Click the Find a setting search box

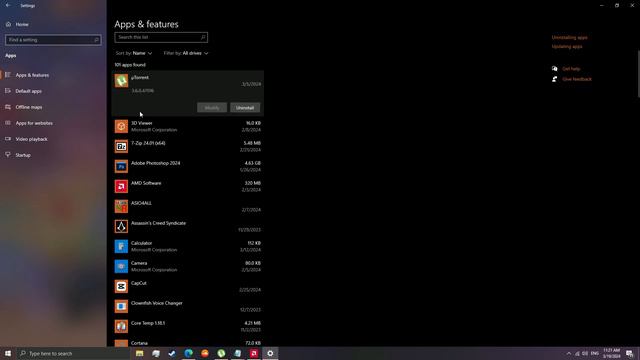coord(53,40)
